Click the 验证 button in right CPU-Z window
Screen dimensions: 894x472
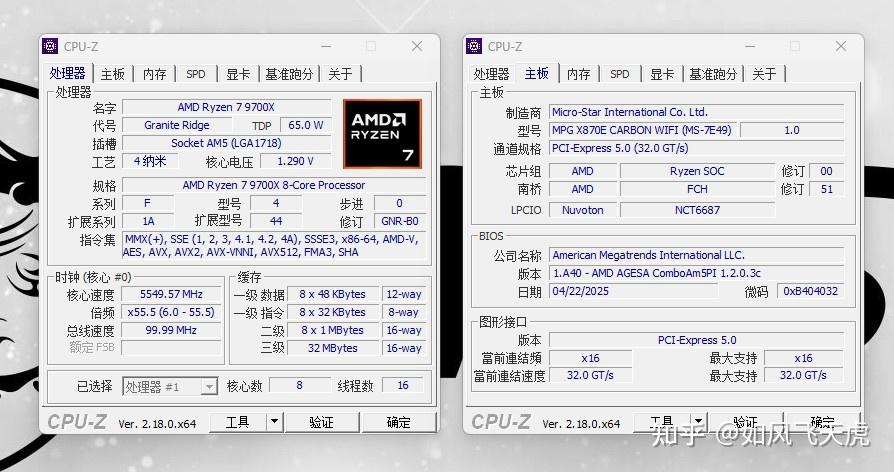tap(746, 422)
